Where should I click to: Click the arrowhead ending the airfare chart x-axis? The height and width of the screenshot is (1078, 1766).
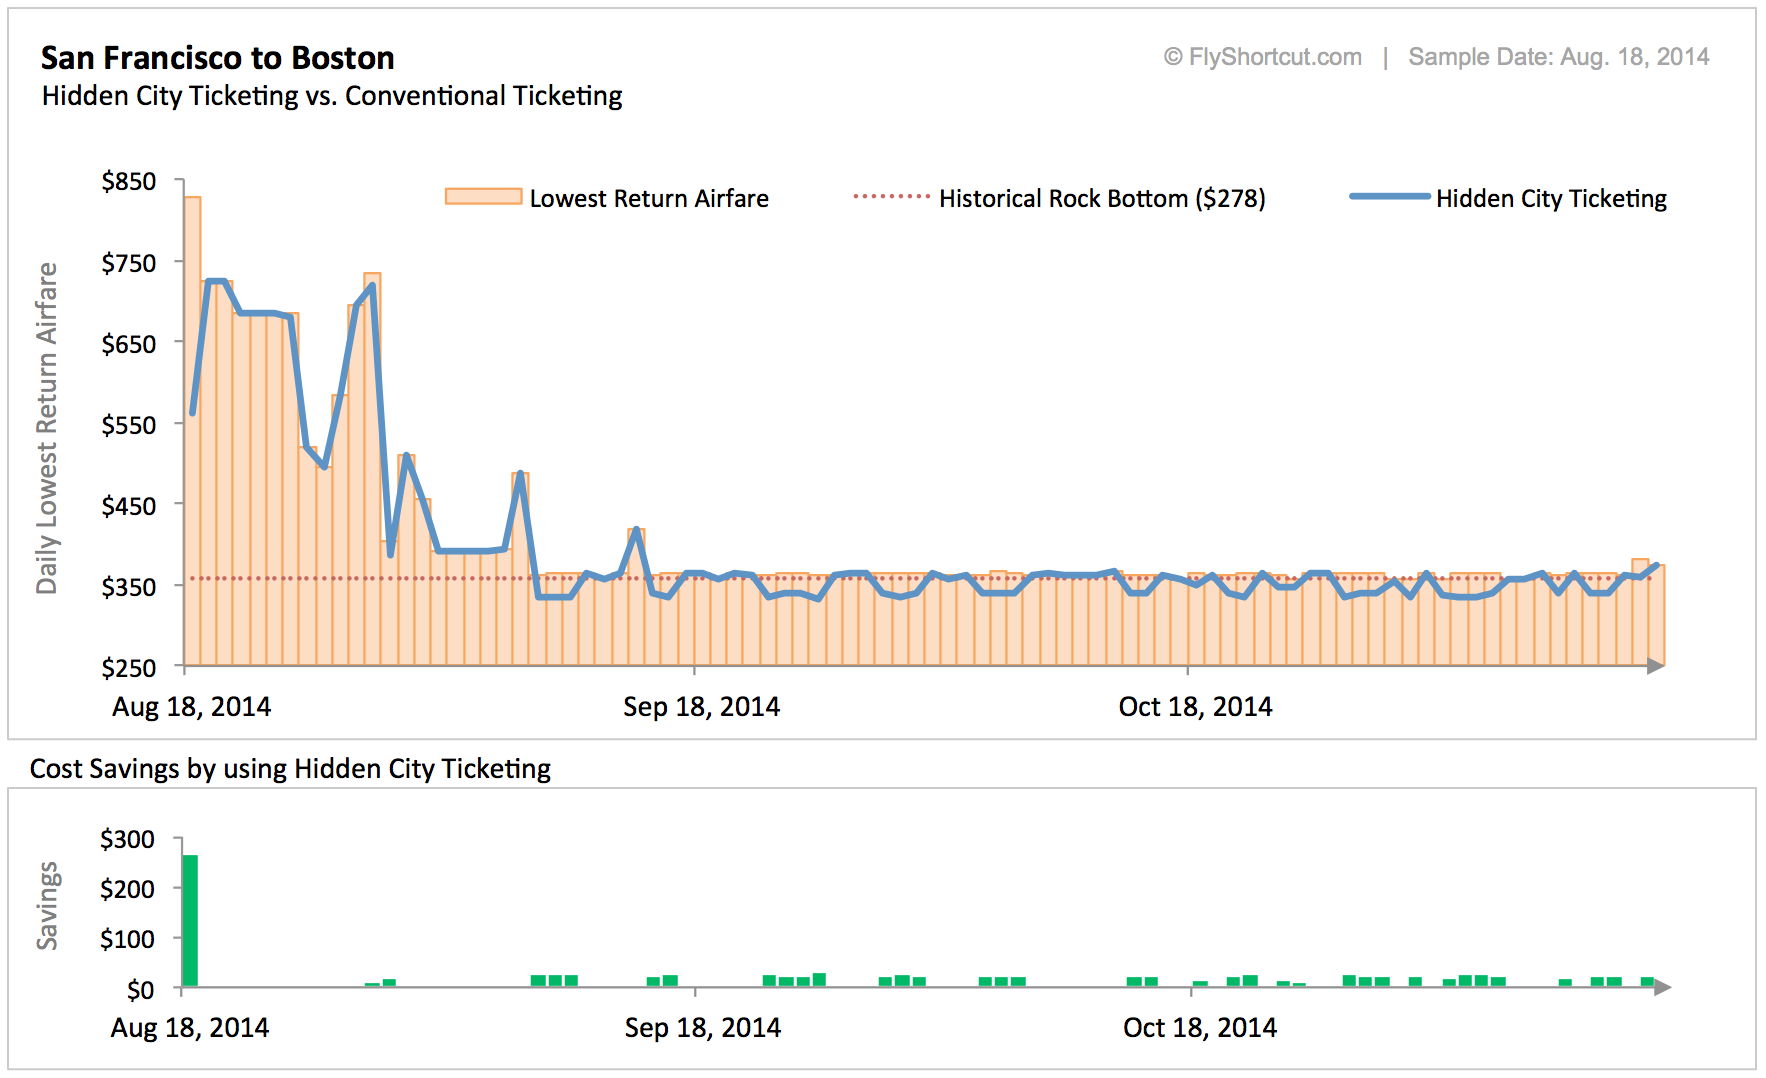pos(1656,666)
